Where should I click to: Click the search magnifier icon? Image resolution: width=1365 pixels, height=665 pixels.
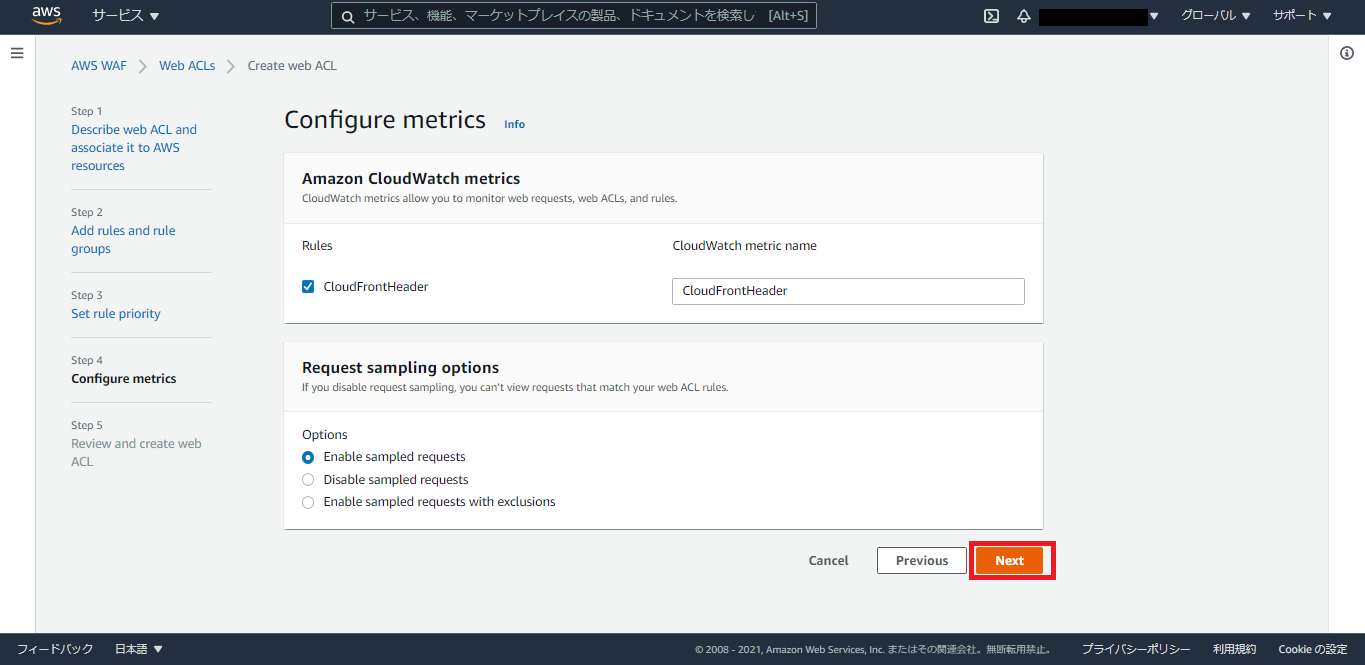pyautogui.click(x=347, y=16)
